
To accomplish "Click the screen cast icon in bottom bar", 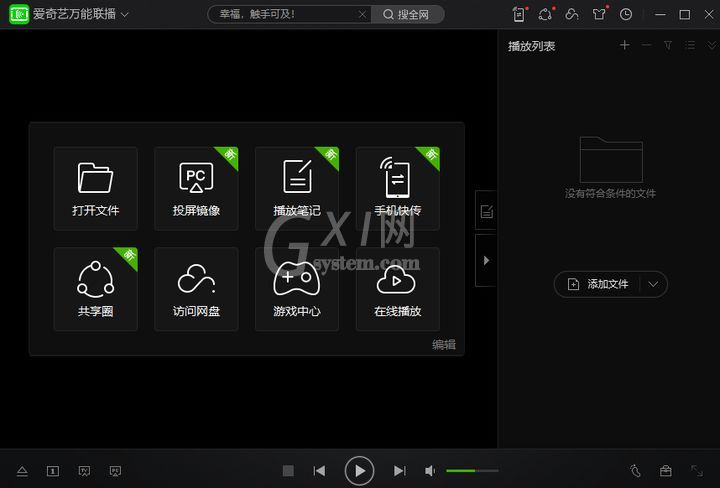I will click(x=115, y=471).
